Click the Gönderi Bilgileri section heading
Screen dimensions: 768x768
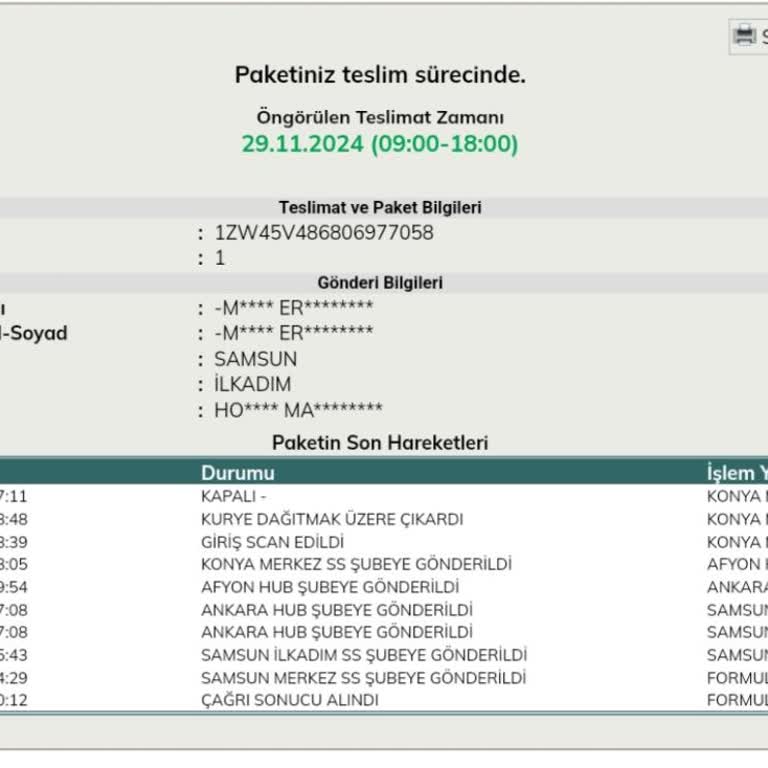click(x=380, y=283)
